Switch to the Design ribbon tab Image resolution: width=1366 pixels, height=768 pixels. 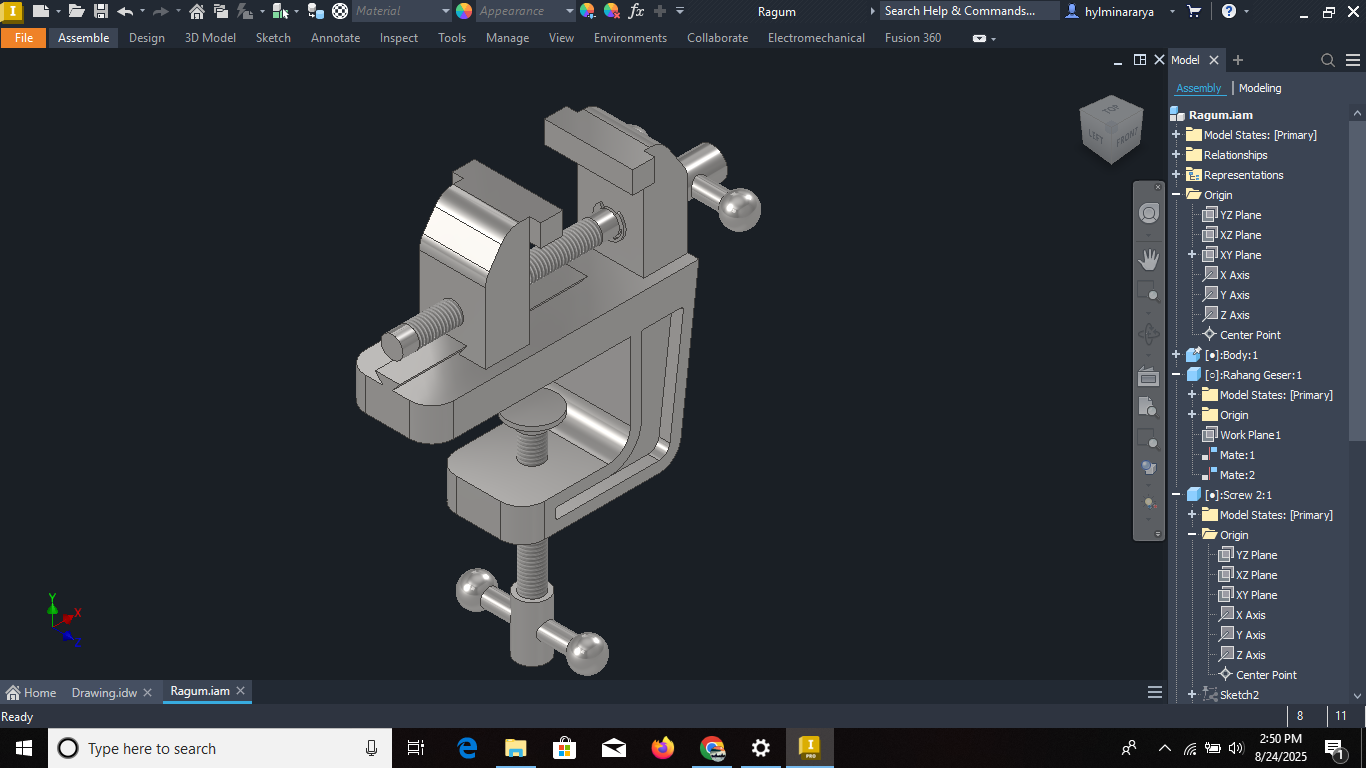pos(147,38)
